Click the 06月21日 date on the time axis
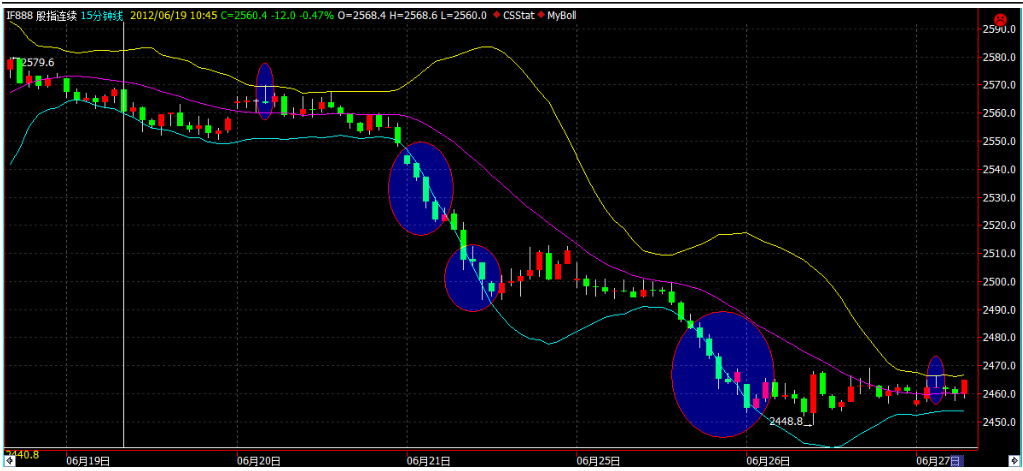1023x471 pixels. (x=427, y=461)
